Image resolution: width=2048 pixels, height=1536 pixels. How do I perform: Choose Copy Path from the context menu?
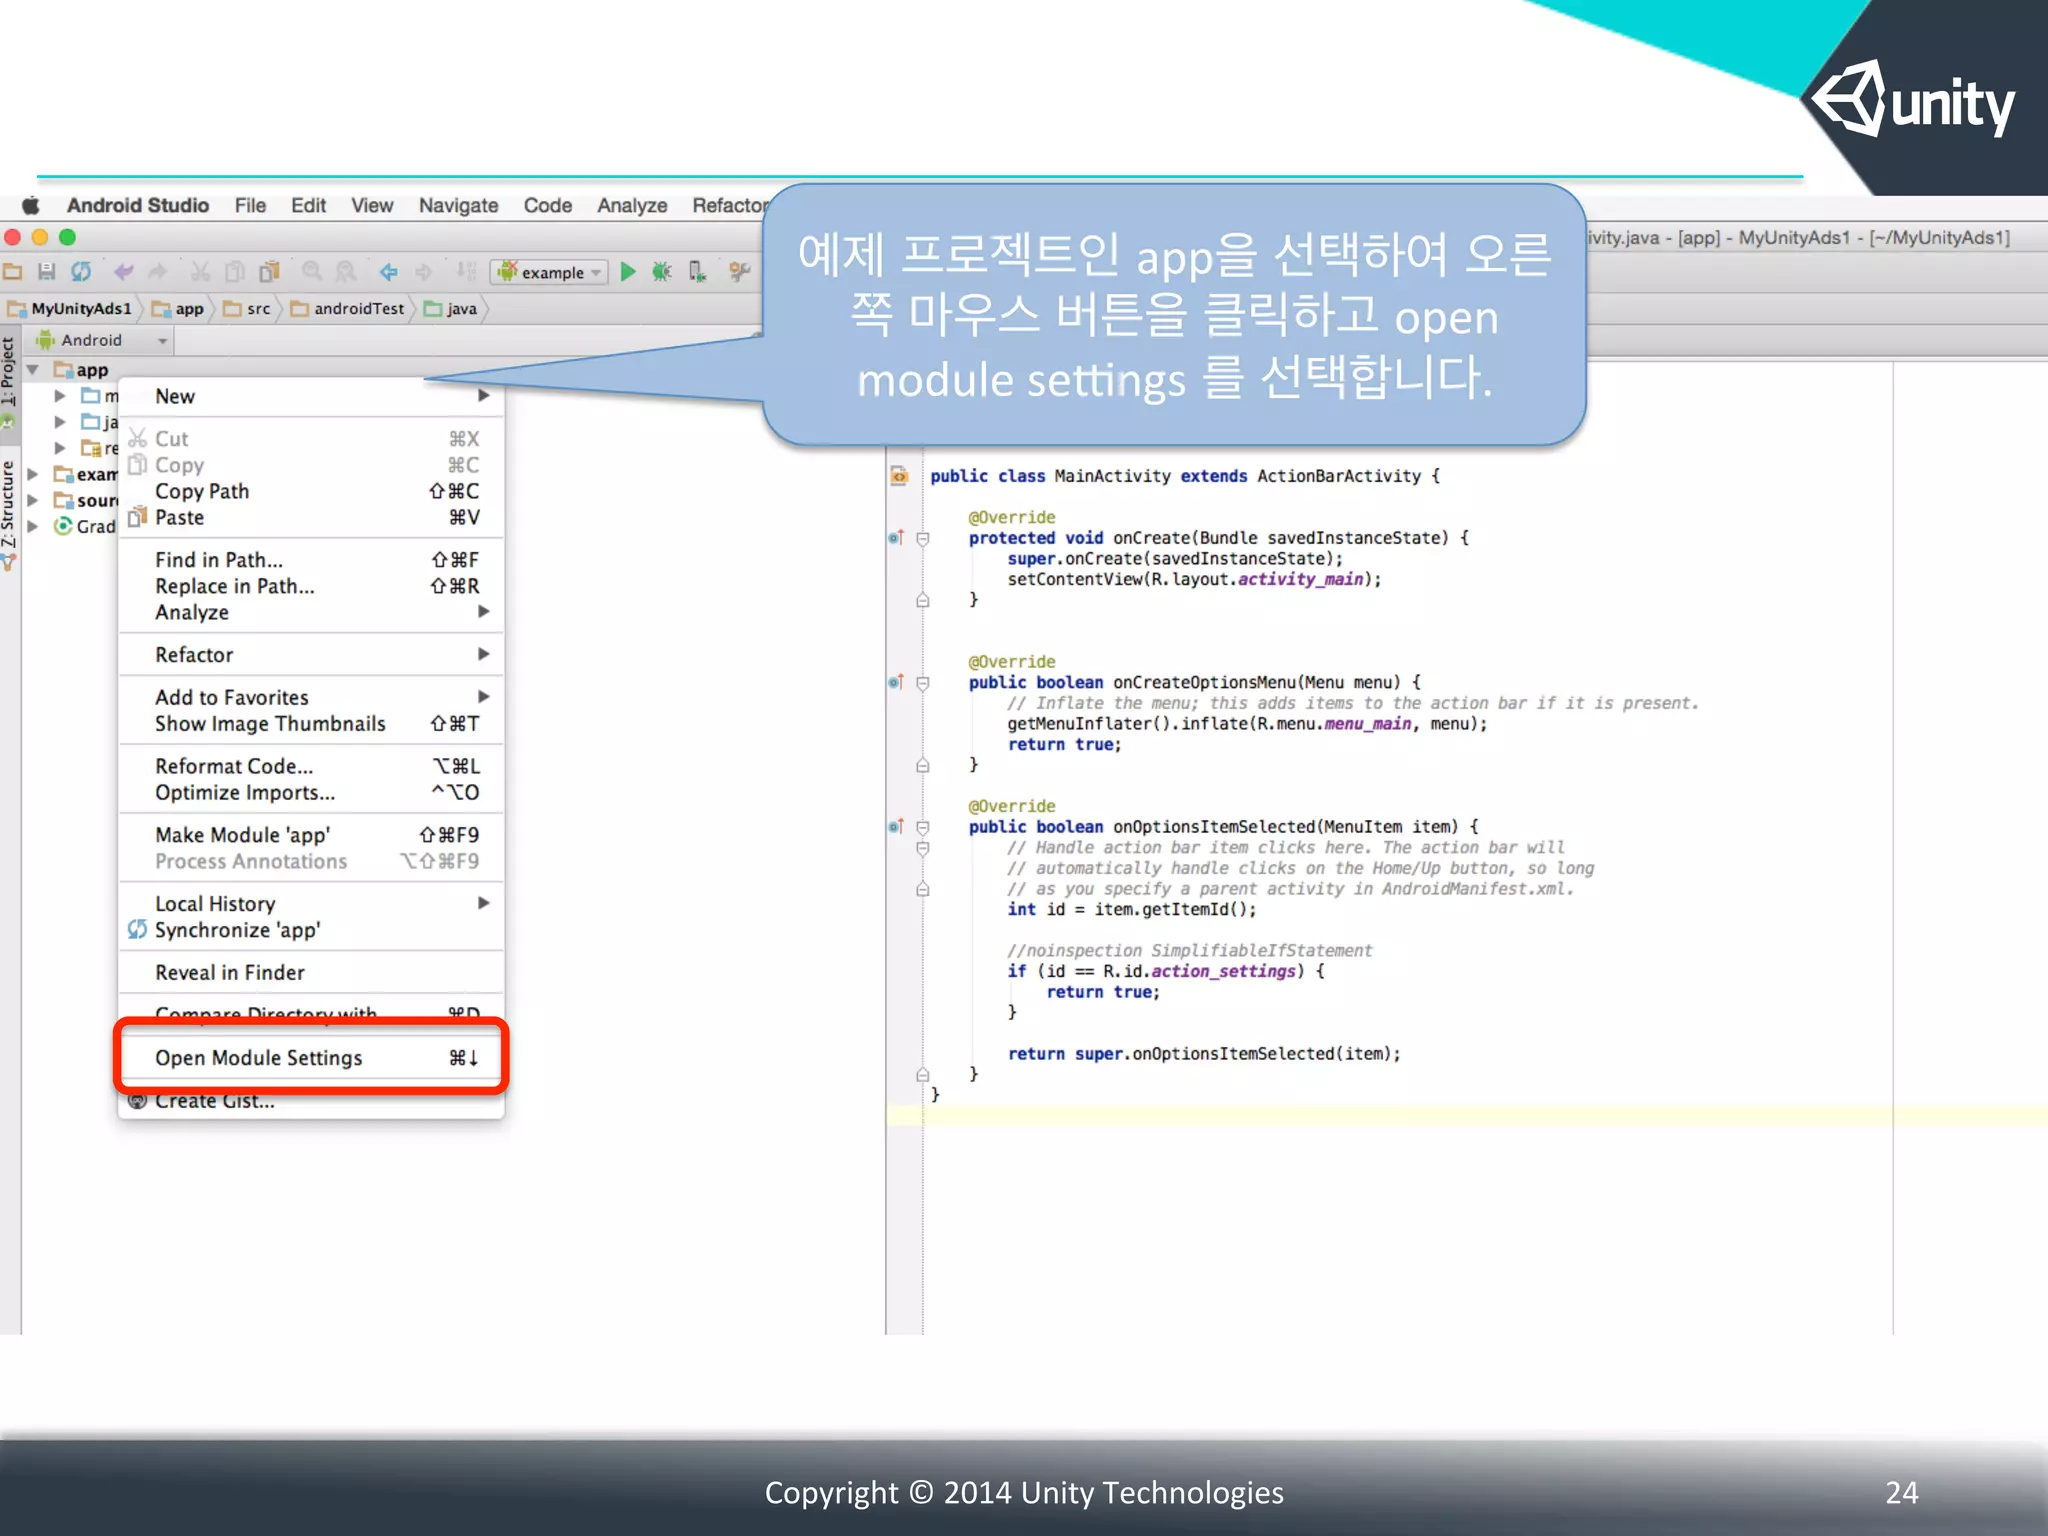[x=311, y=491]
